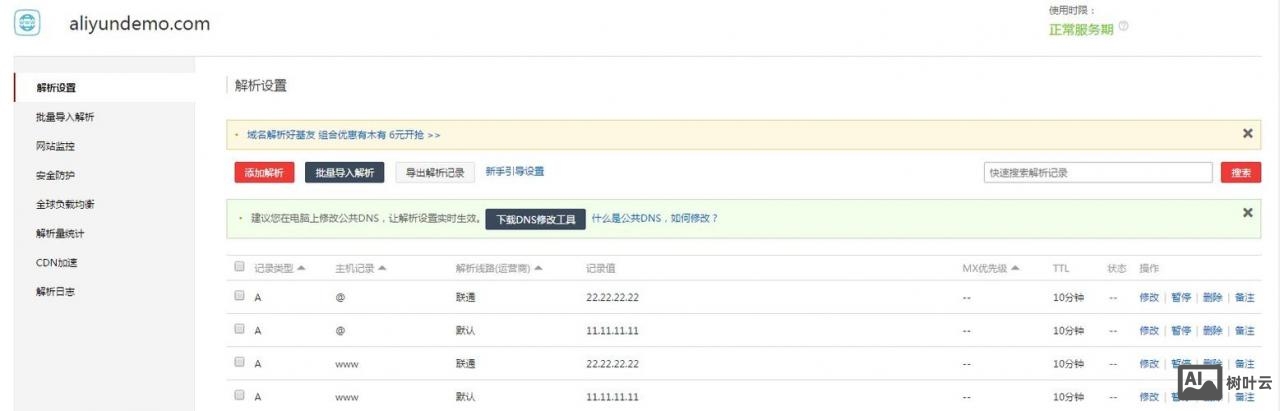Click 暂停 for the @ 联通 record
The height and width of the screenshot is (411, 1280).
click(1181, 297)
